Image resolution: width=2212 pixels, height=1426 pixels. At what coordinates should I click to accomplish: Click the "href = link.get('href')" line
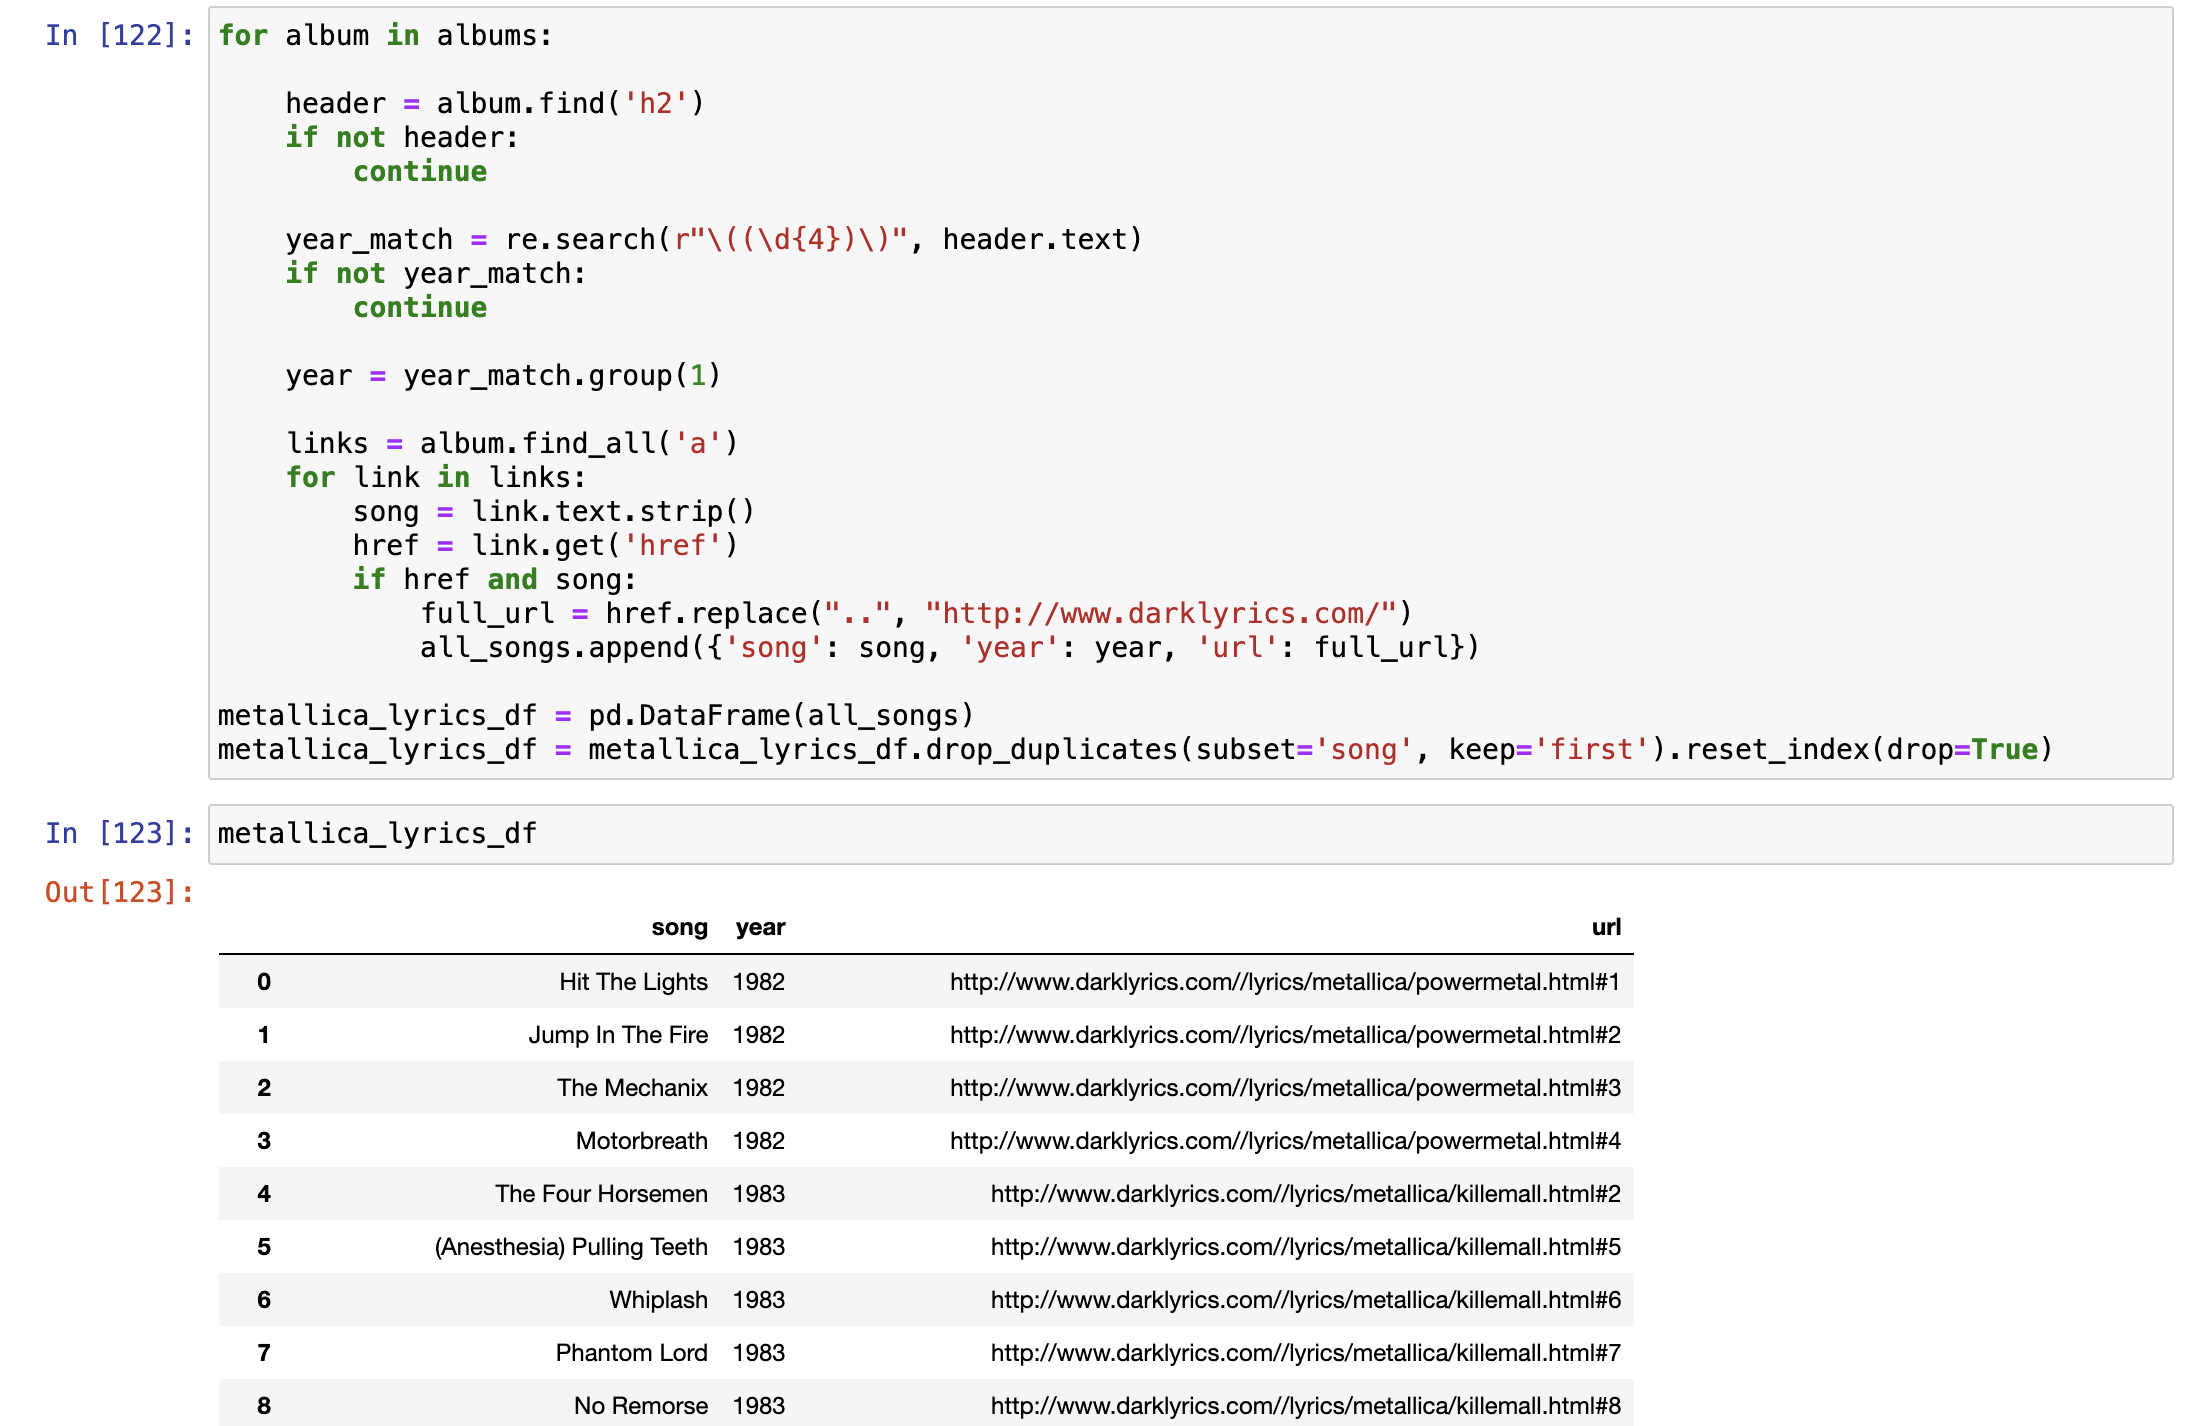[545, 546]
